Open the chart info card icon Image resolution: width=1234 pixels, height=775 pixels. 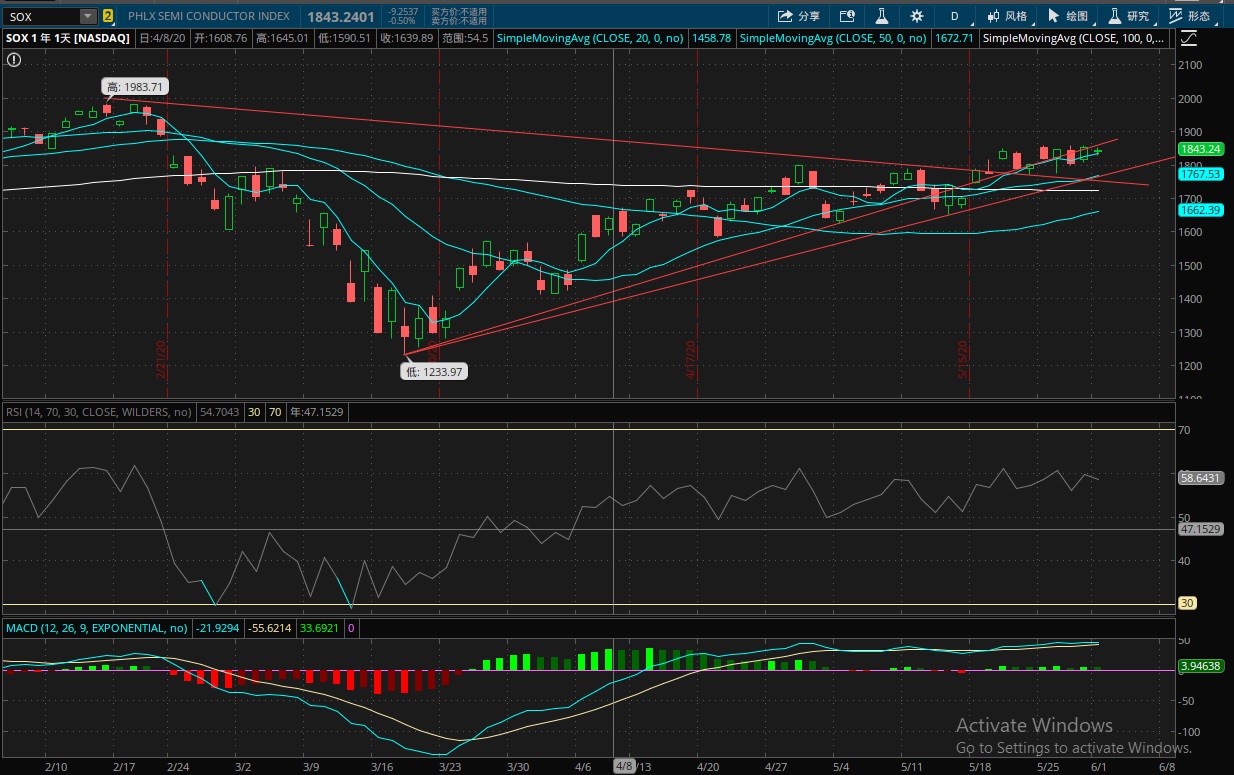click(x=847, y=16)
